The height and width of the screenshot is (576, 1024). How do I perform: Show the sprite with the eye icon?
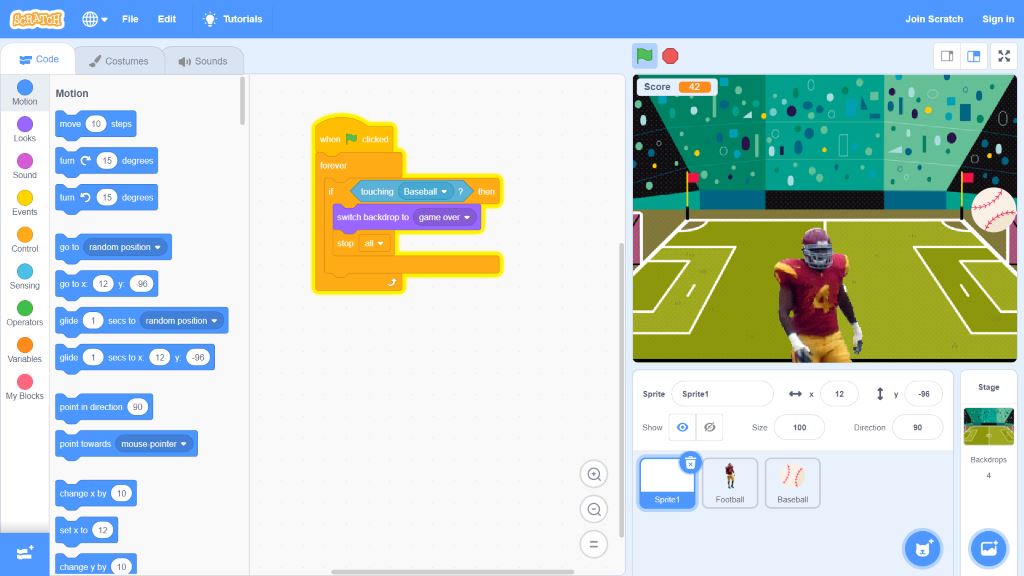682,427
